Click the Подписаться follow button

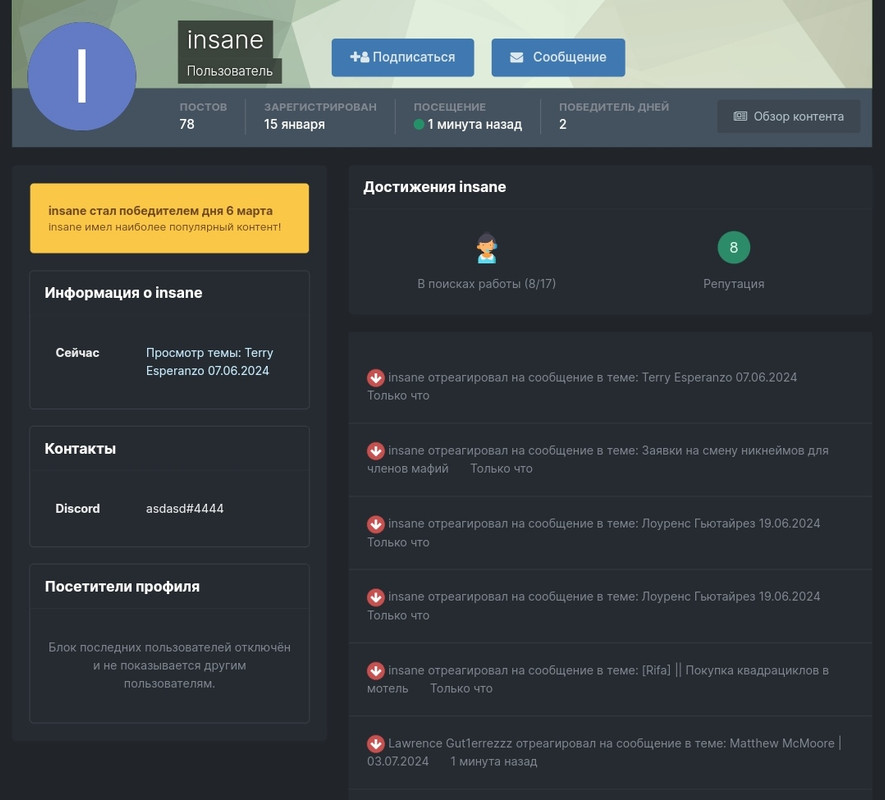point(402,57)
